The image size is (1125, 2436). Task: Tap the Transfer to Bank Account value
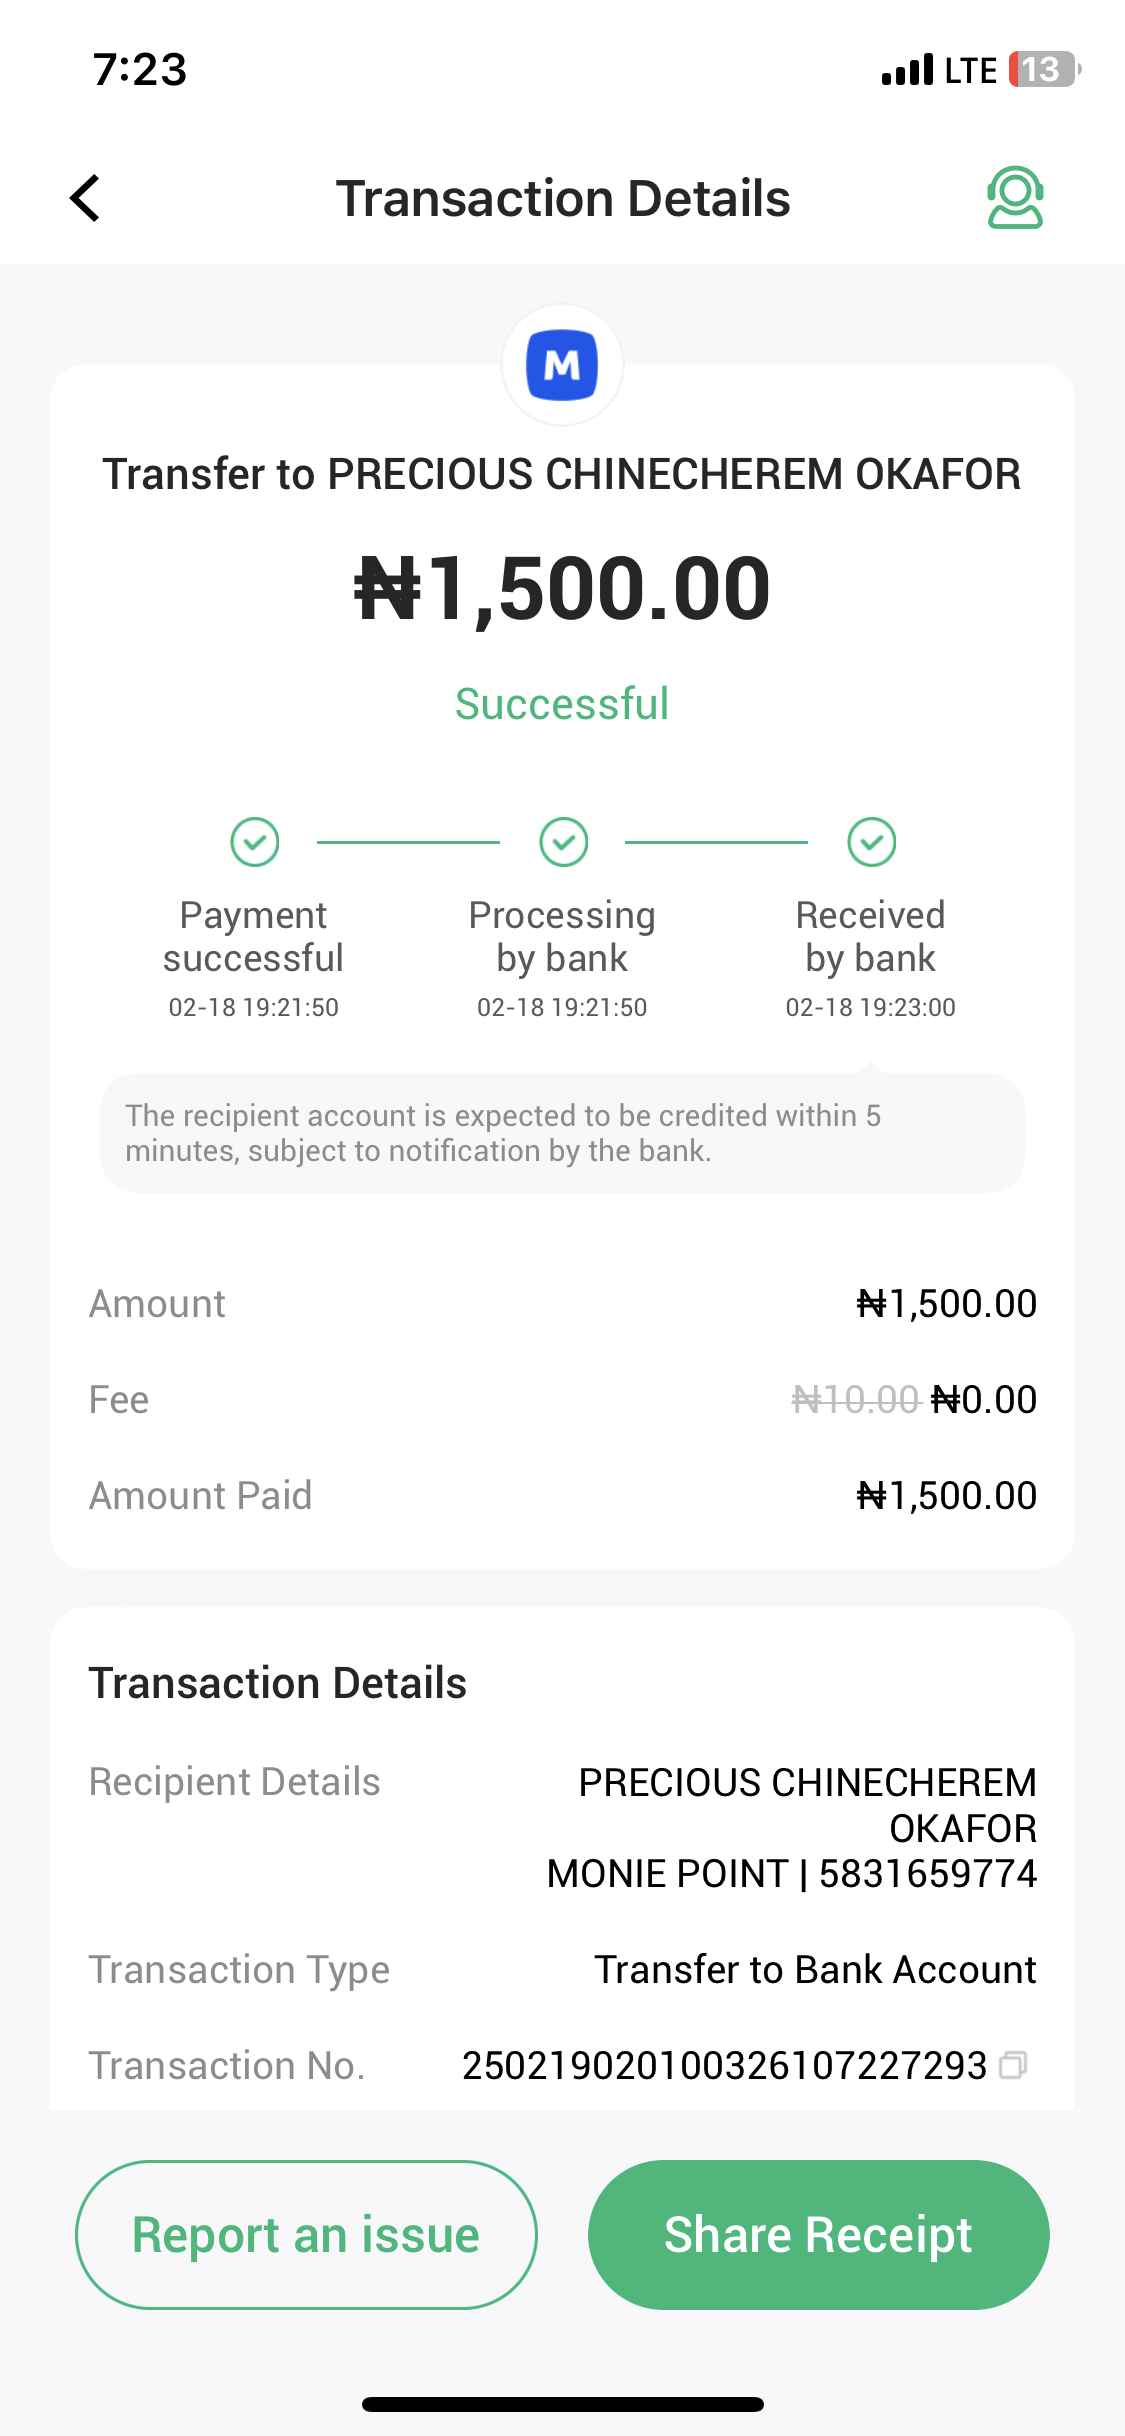tap(815, 1970)
